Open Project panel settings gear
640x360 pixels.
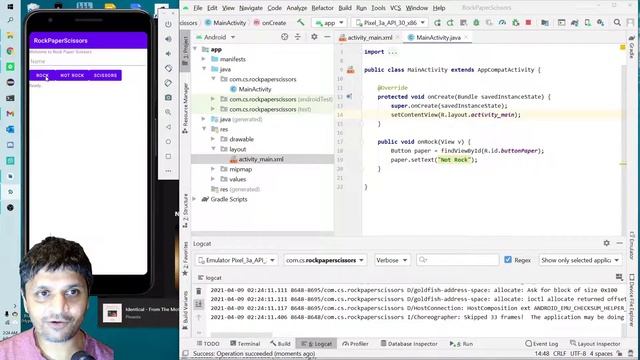pos(314,37)
